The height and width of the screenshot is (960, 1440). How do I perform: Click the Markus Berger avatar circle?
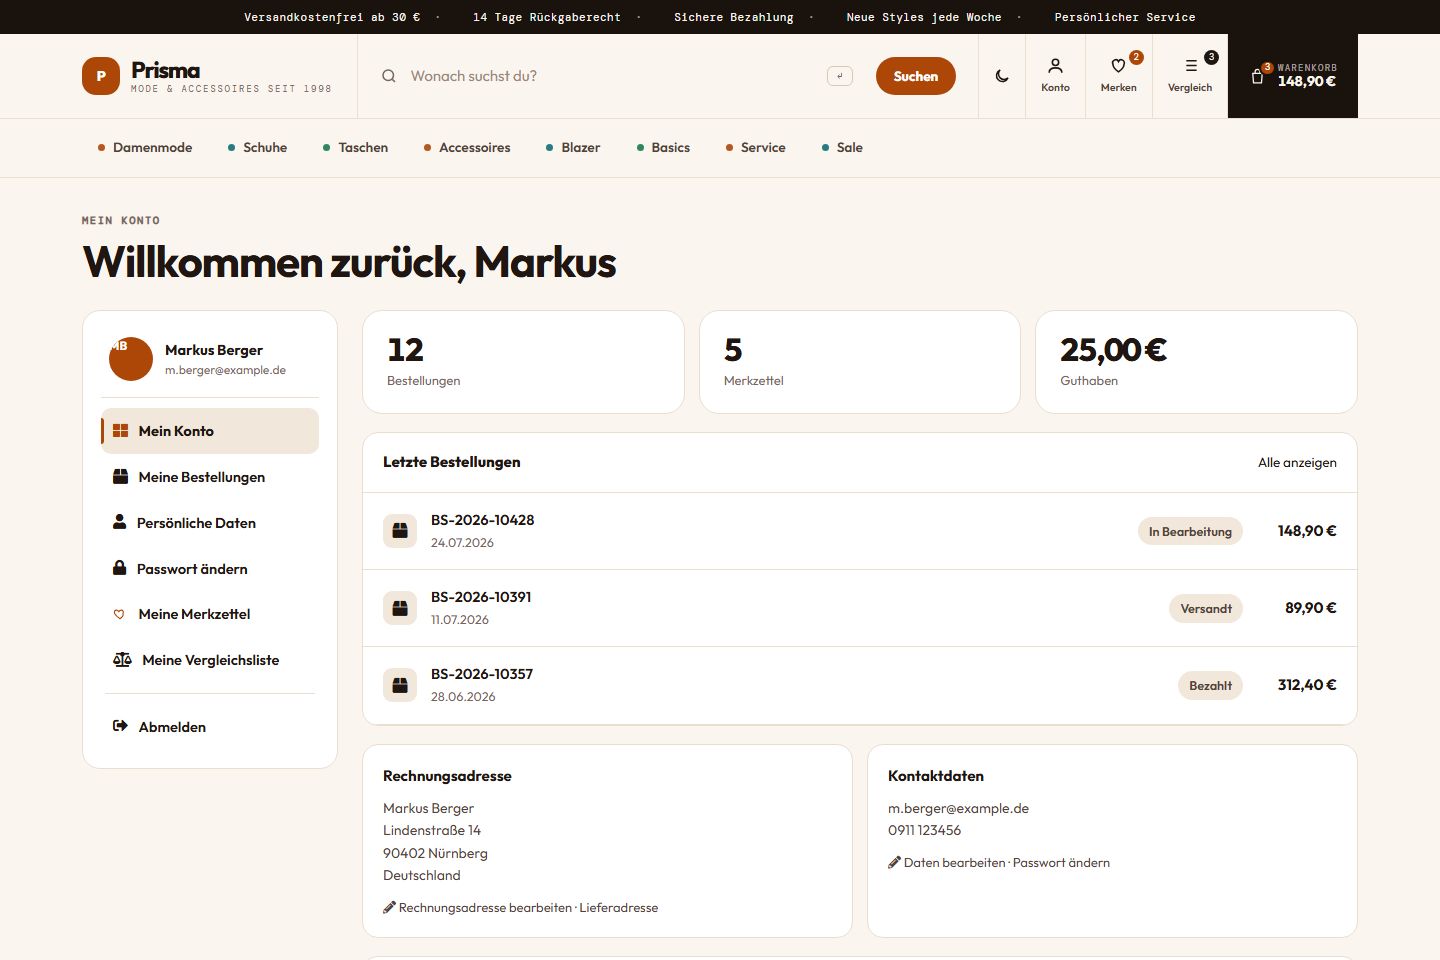click(131, 358)
